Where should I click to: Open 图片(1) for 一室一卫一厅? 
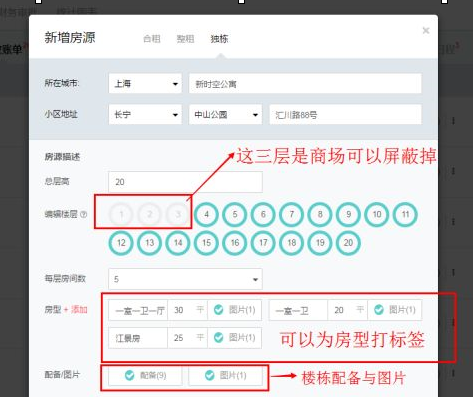[x=235, y=310]
